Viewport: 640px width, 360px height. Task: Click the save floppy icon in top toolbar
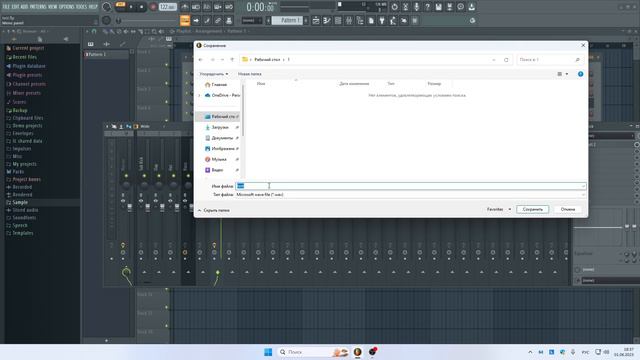(438, 7)
